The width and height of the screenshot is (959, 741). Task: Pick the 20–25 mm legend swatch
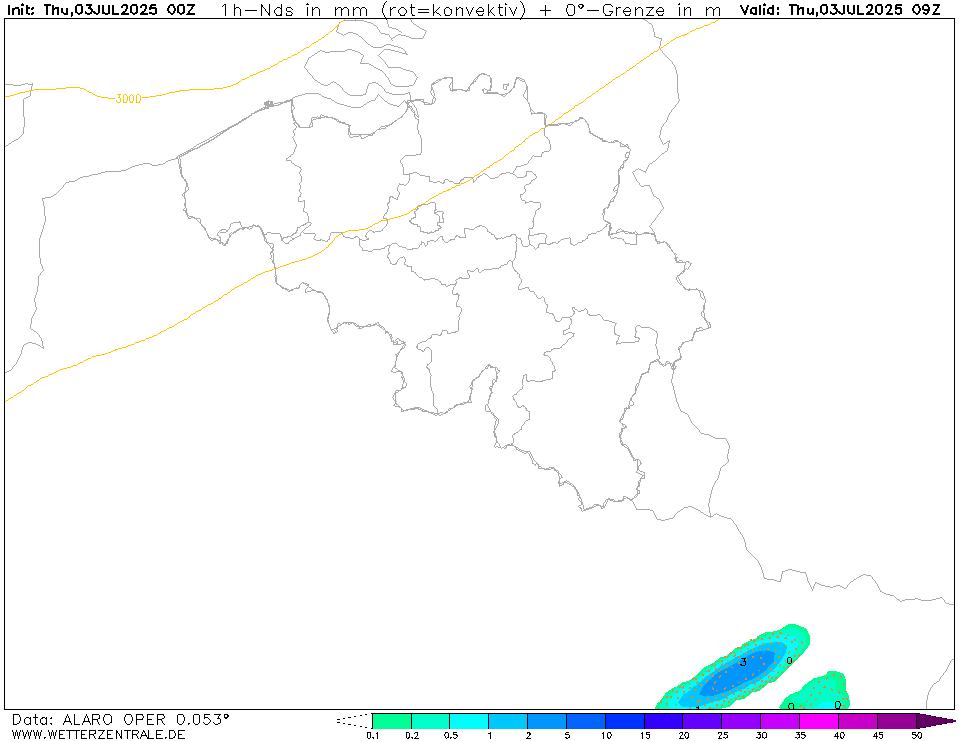pos(702,721)
